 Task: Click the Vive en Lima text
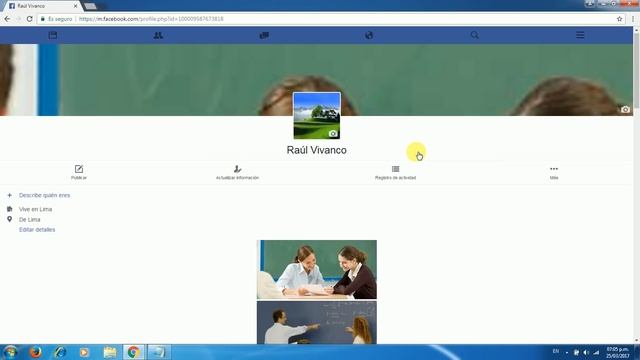click(36, 209)
